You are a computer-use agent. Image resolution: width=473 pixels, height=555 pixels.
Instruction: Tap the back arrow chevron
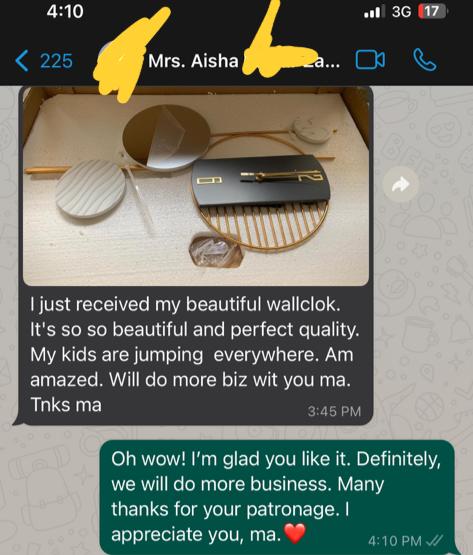22,61
